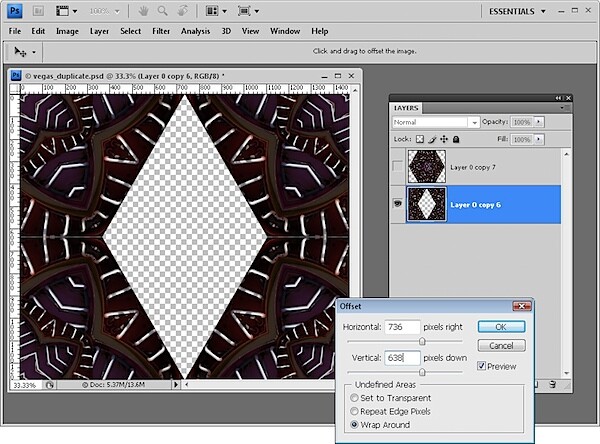Viewport: 600px width, 444px height.
Task: Open the View menu
Action: 250,31
